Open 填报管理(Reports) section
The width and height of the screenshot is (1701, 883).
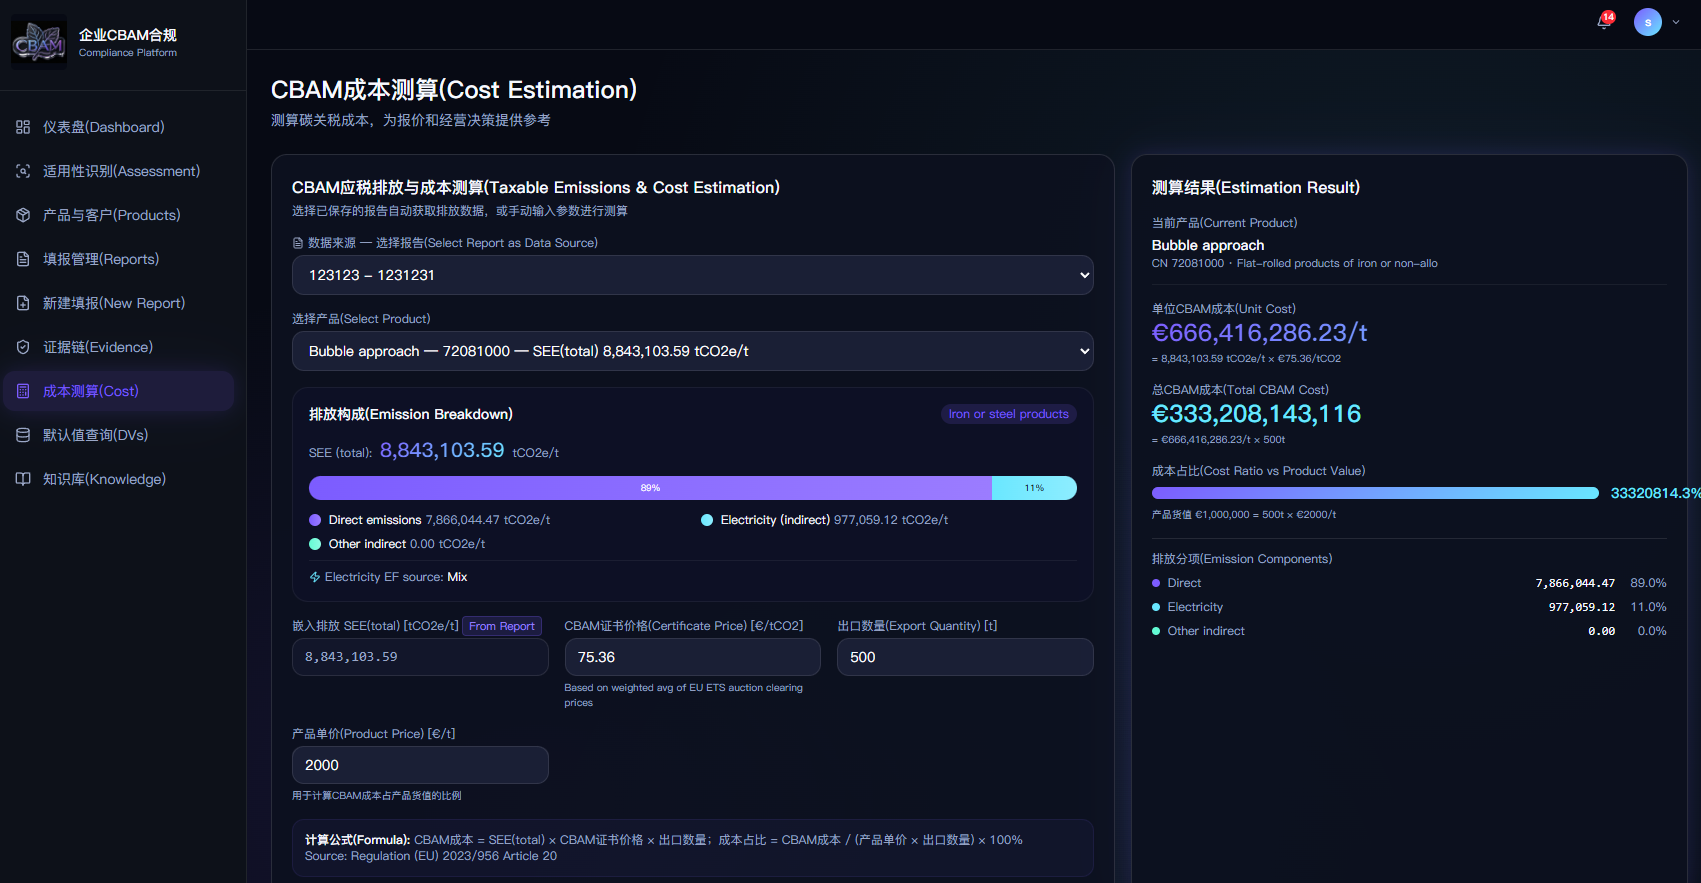tap(119, 259)
